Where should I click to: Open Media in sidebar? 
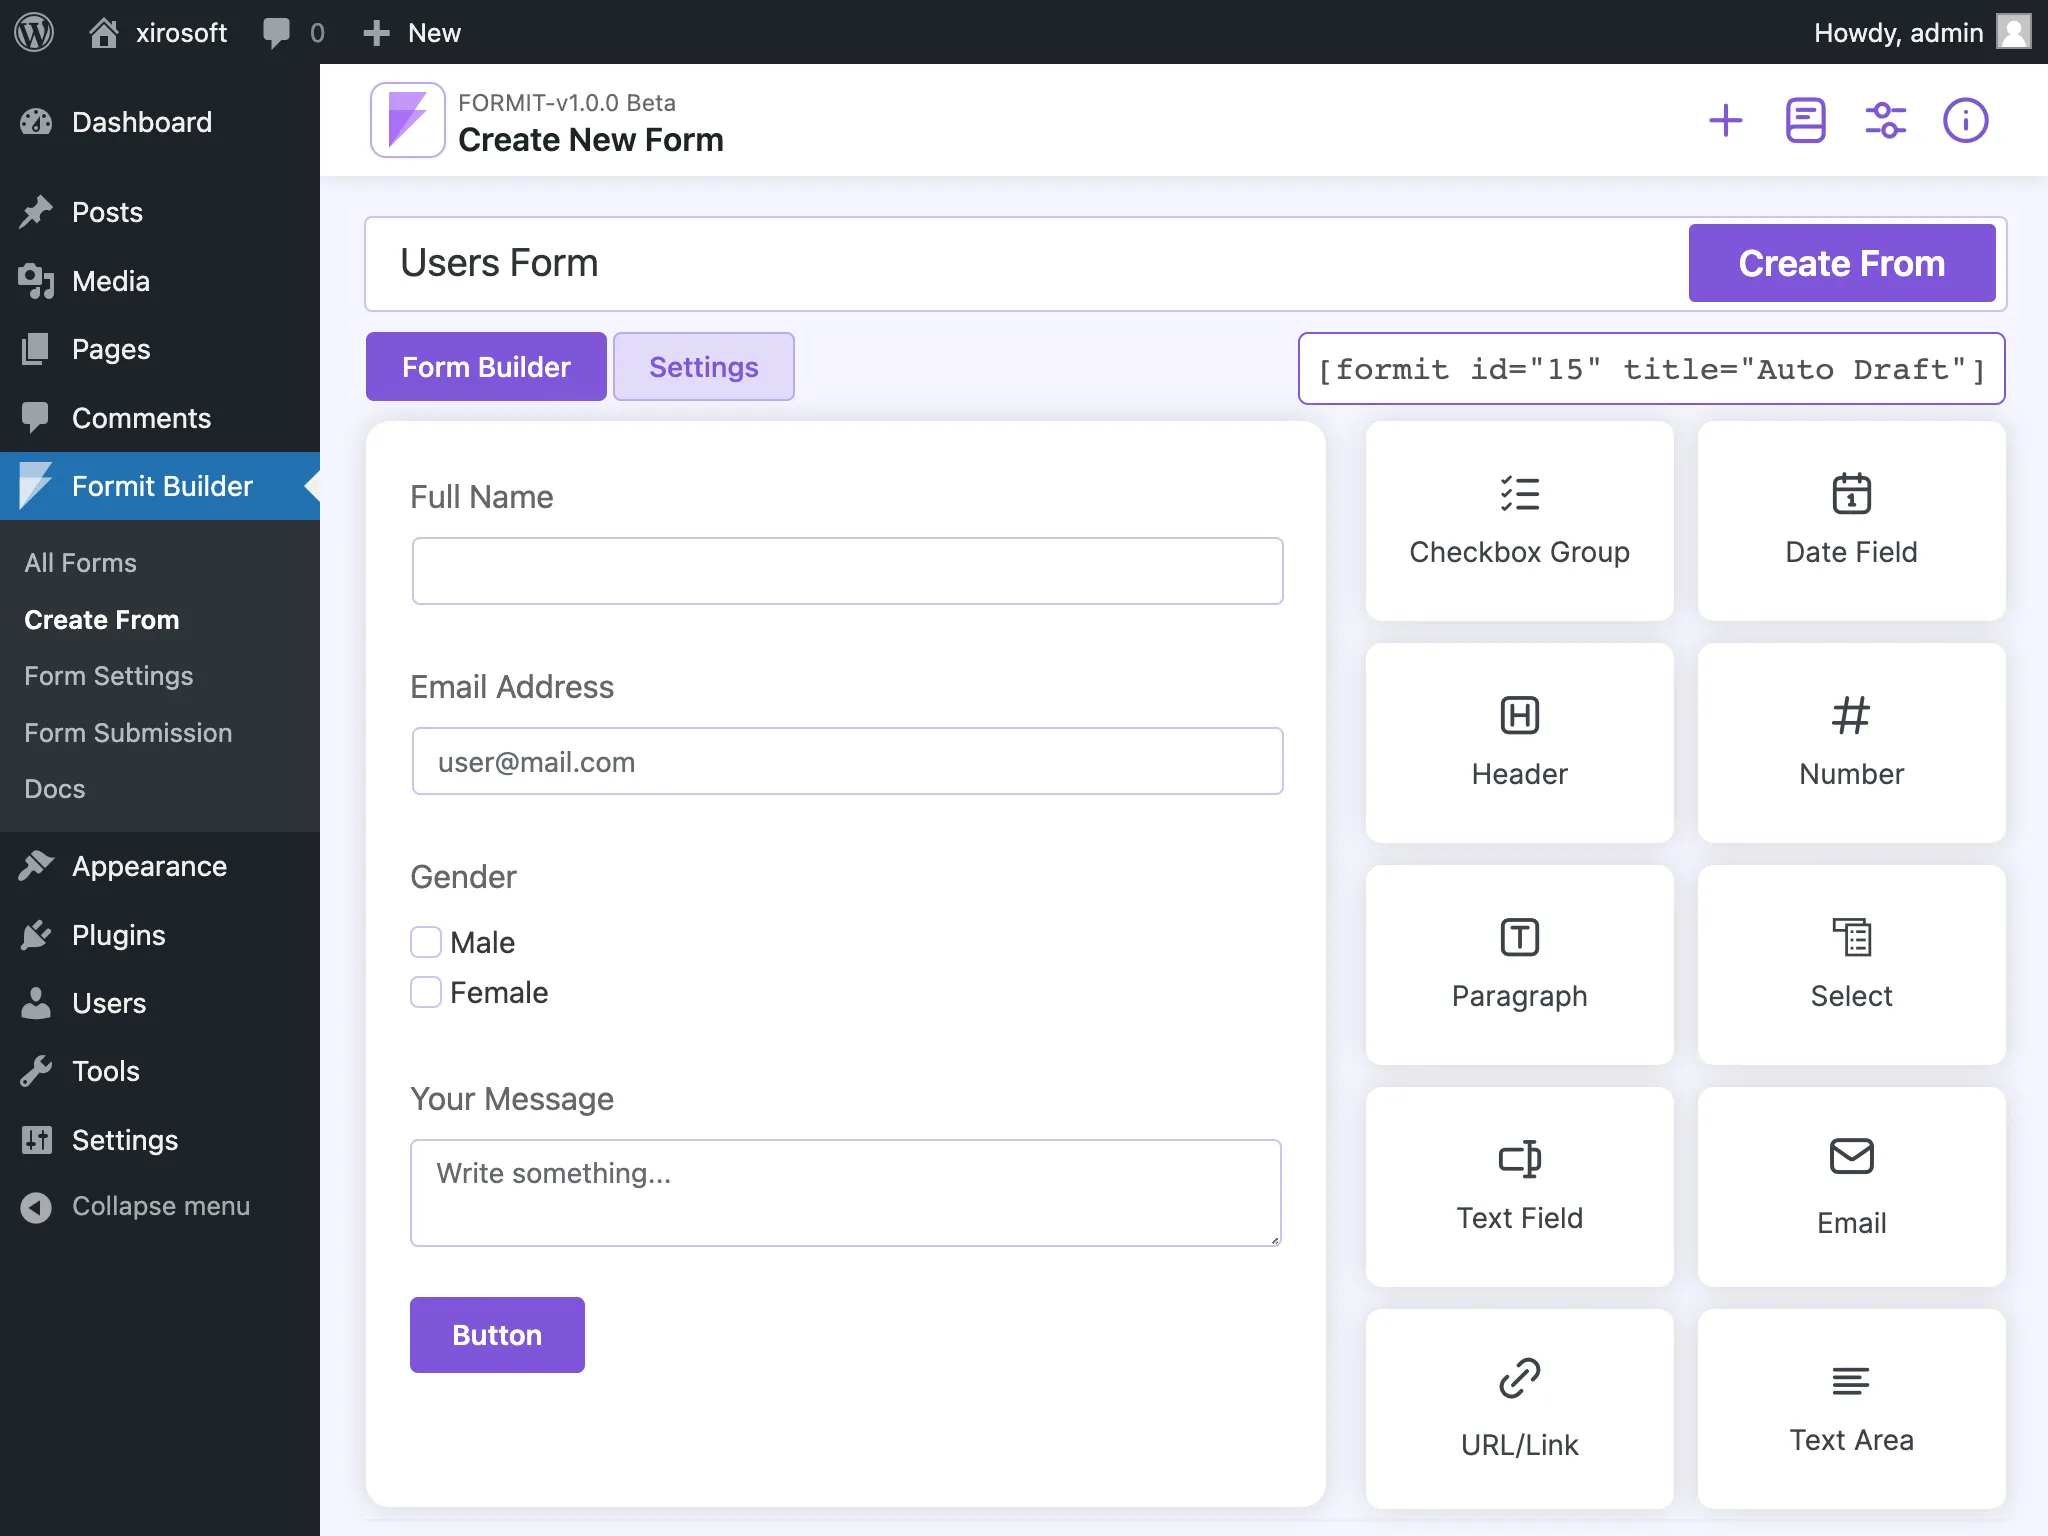coord(160,281)
